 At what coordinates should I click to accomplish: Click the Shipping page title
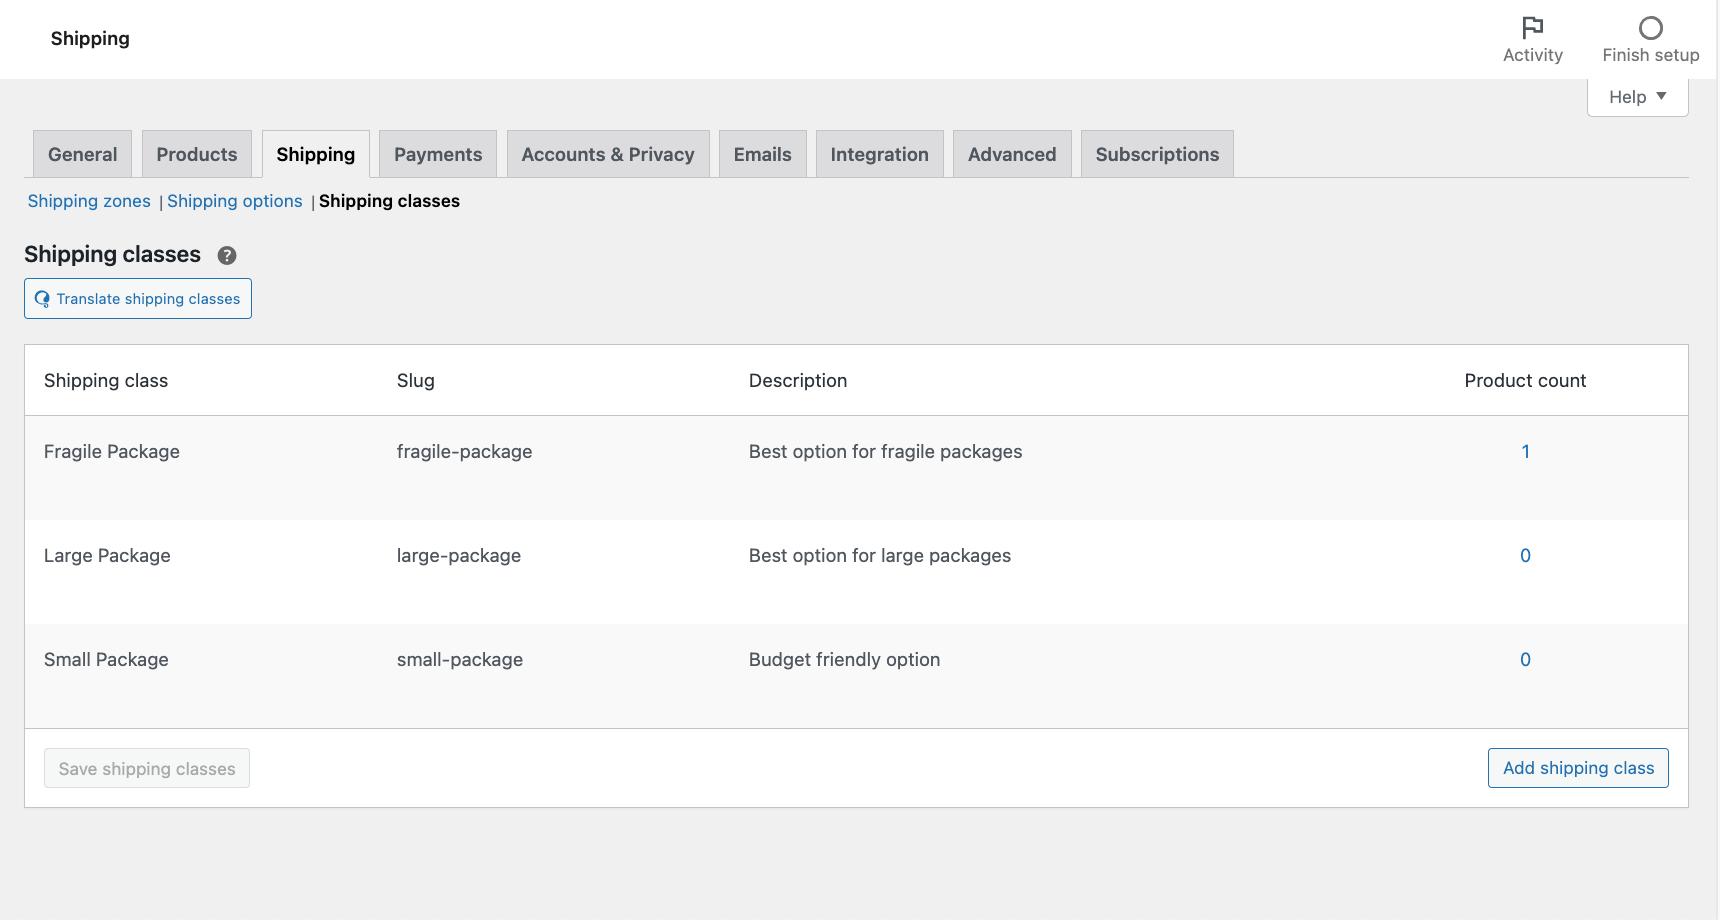click(x=90, y=39)
